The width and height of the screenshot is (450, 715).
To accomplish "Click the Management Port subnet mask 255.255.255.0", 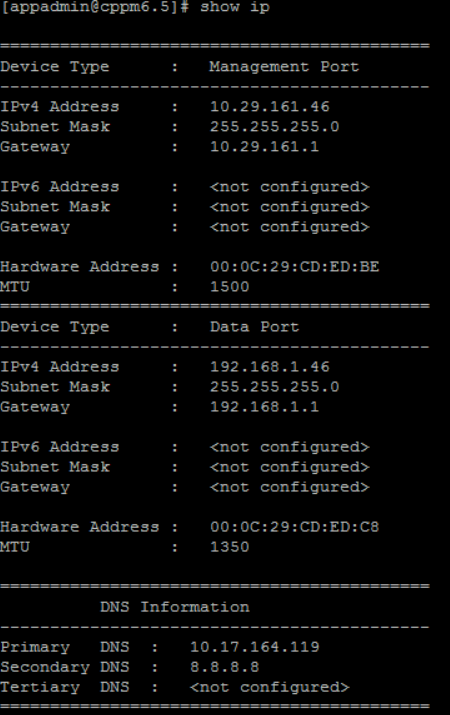I will tap(274, 127).
